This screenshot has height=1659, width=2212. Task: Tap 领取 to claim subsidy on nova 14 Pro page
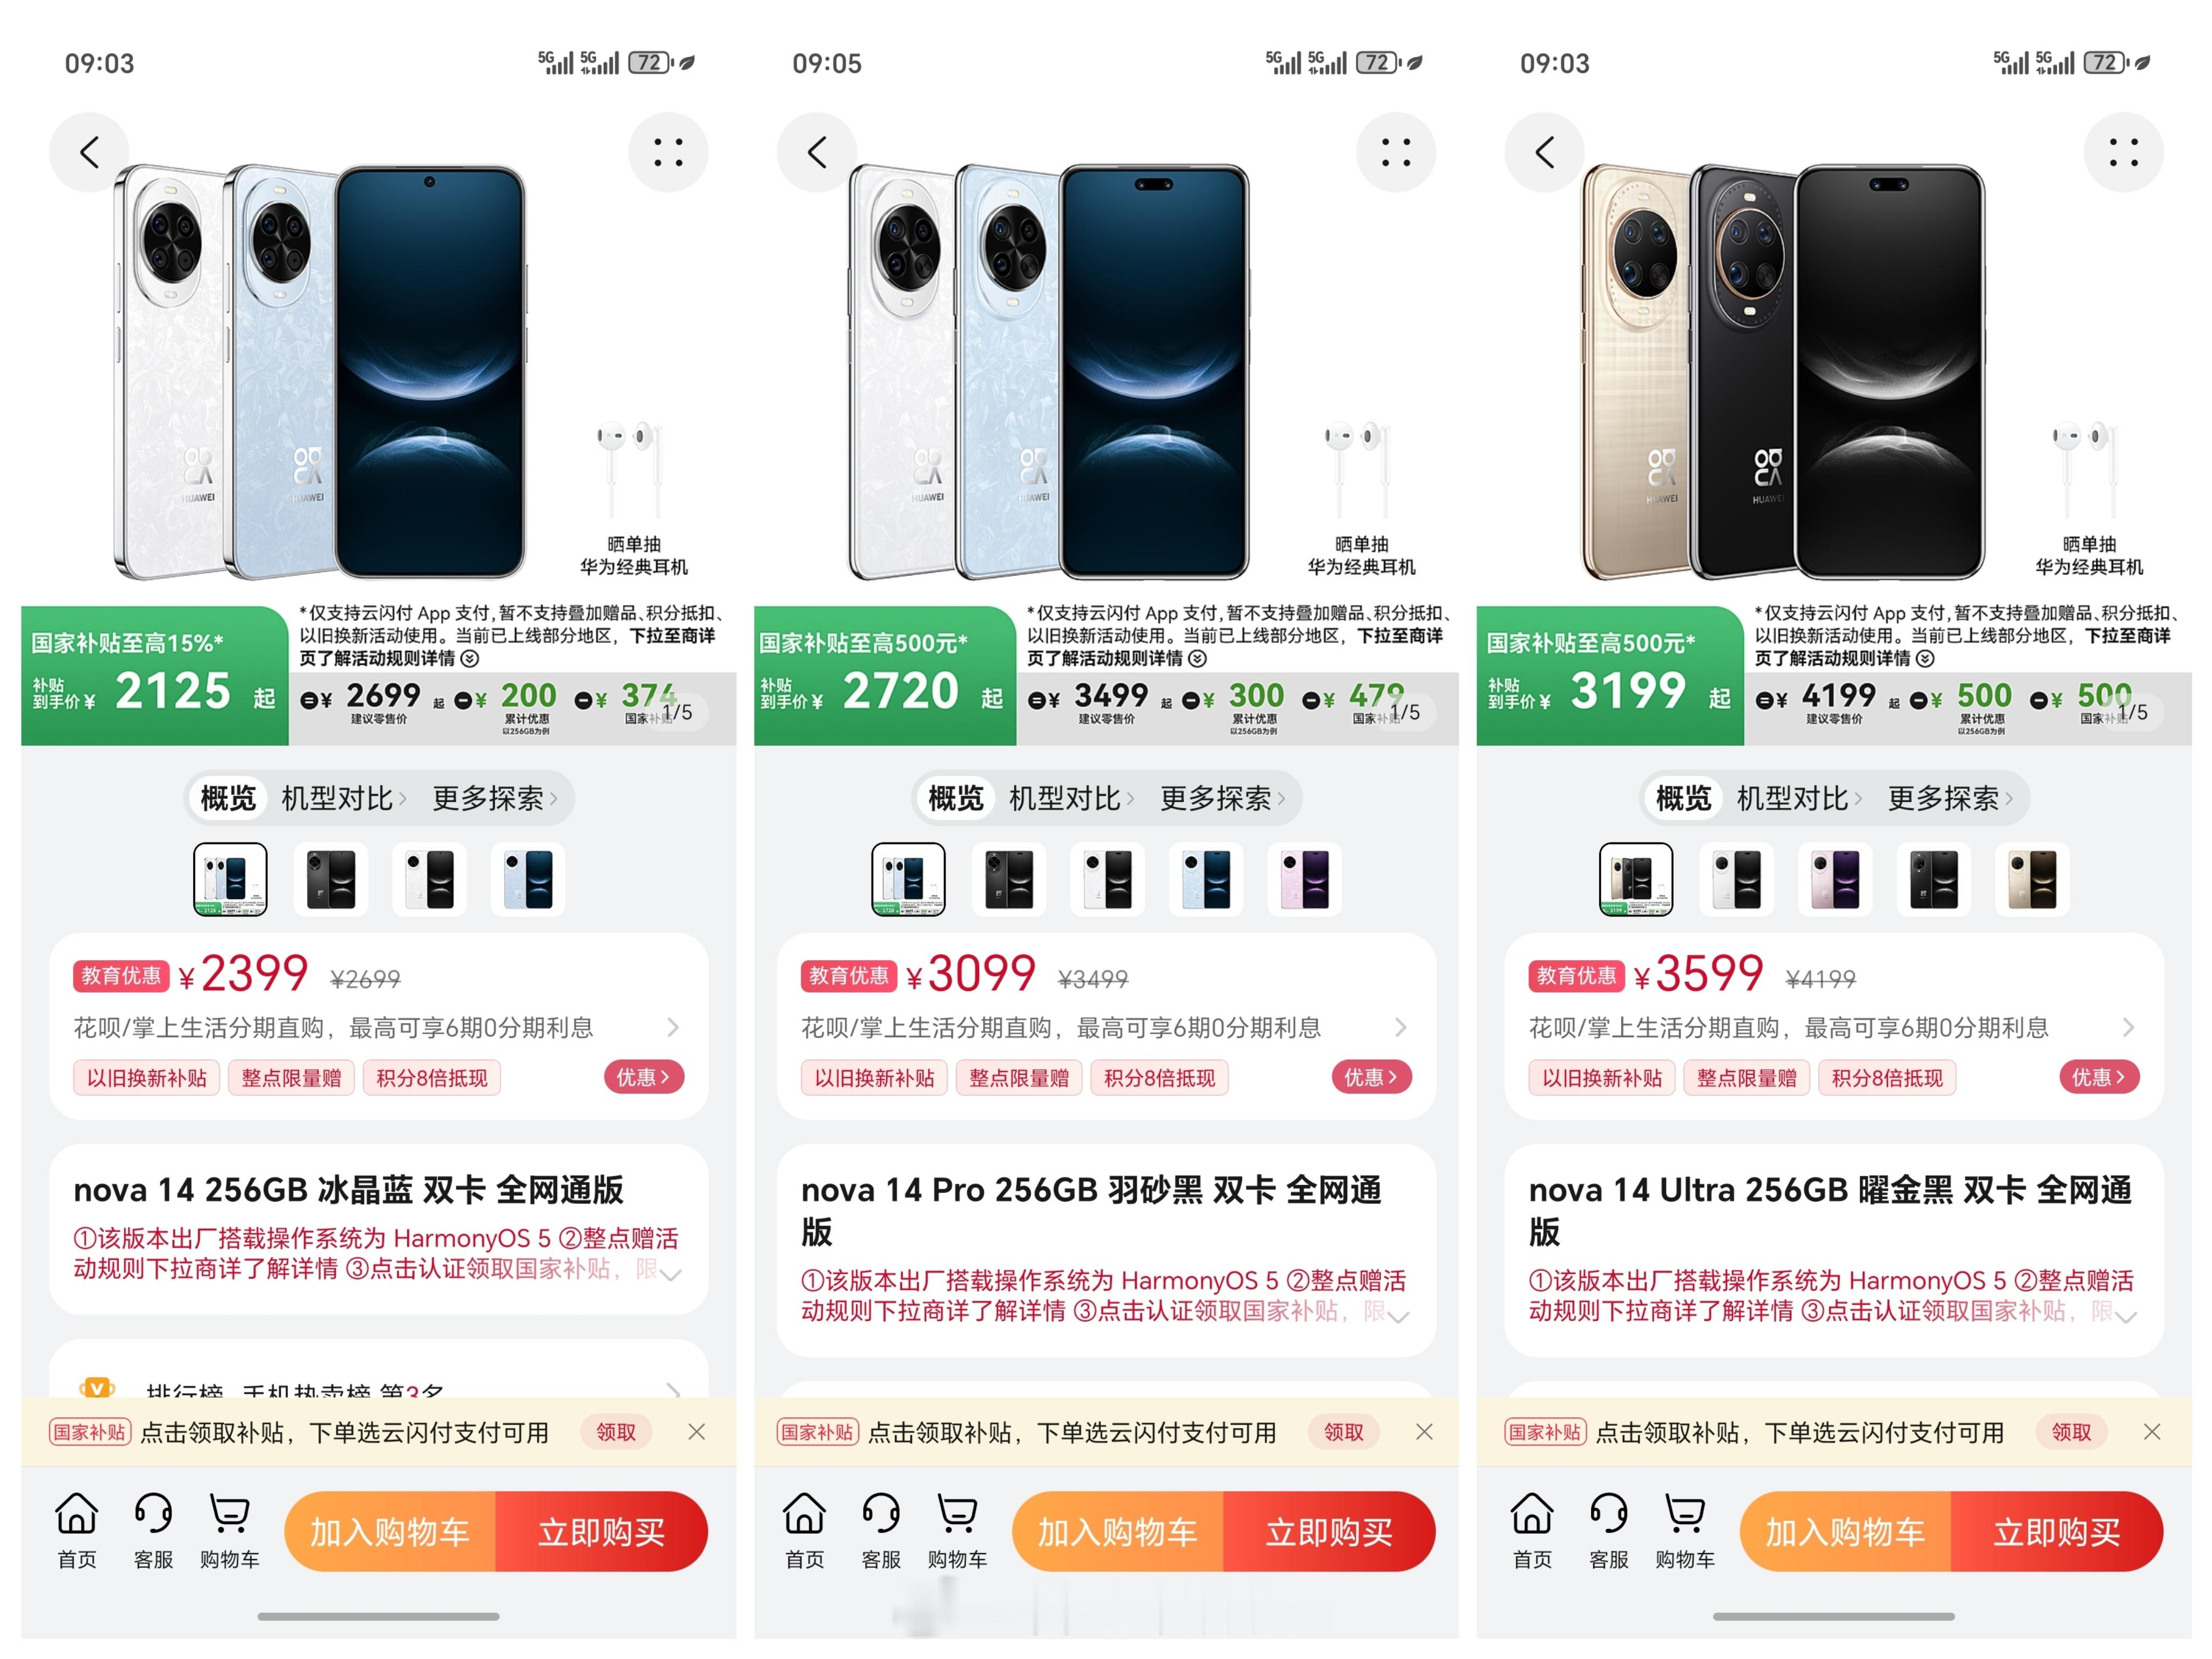click(x=1343, y=1432)
